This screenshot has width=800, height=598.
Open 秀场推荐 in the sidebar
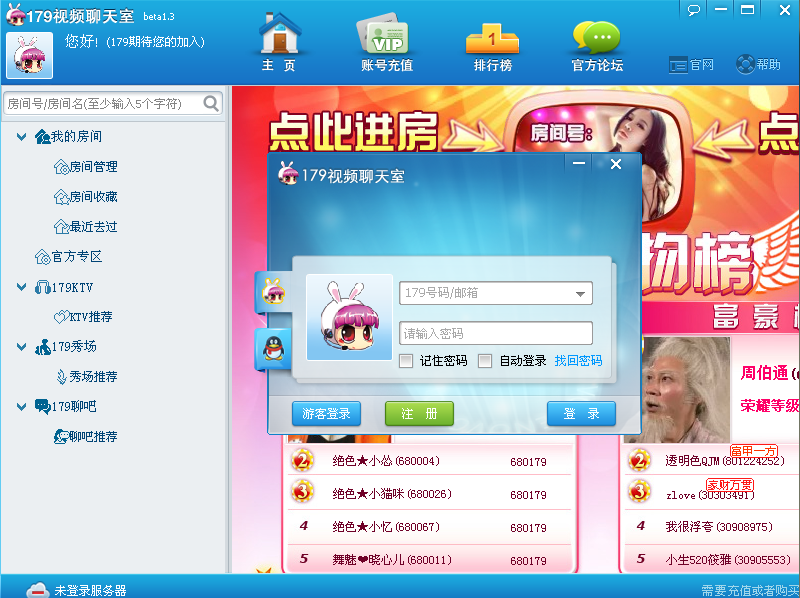pyautogui.click(x=86, y=377)
